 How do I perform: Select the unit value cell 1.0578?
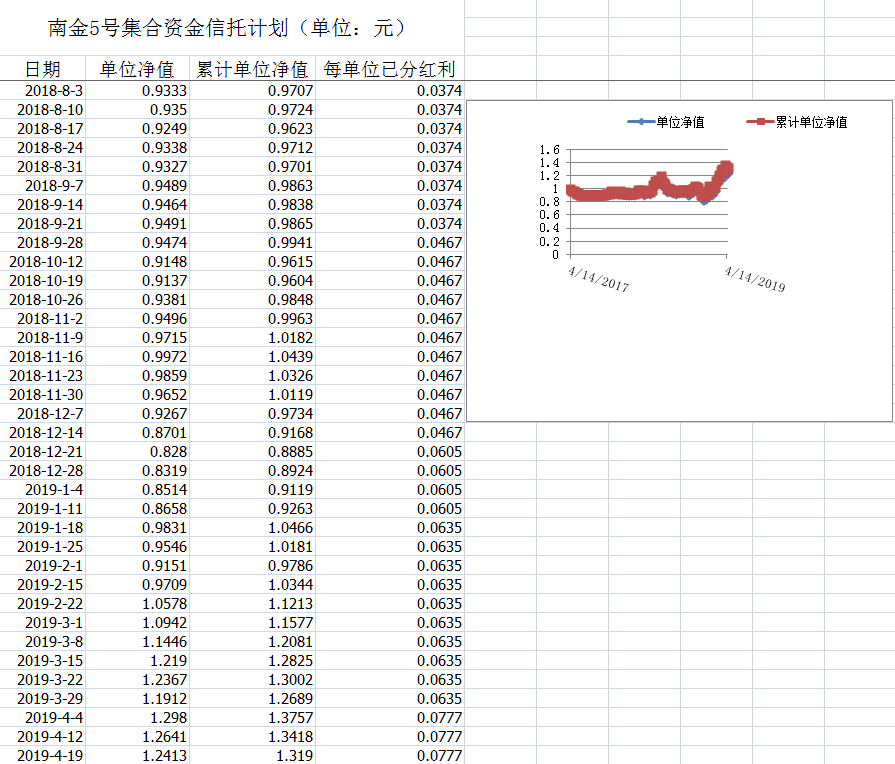tap(137, 604)
